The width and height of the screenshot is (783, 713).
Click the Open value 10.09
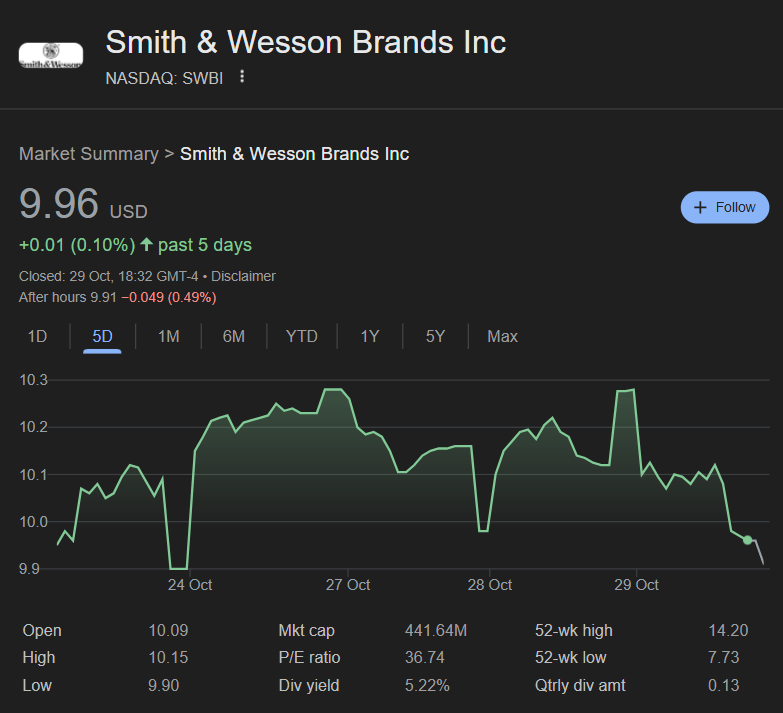click(168, 631)
